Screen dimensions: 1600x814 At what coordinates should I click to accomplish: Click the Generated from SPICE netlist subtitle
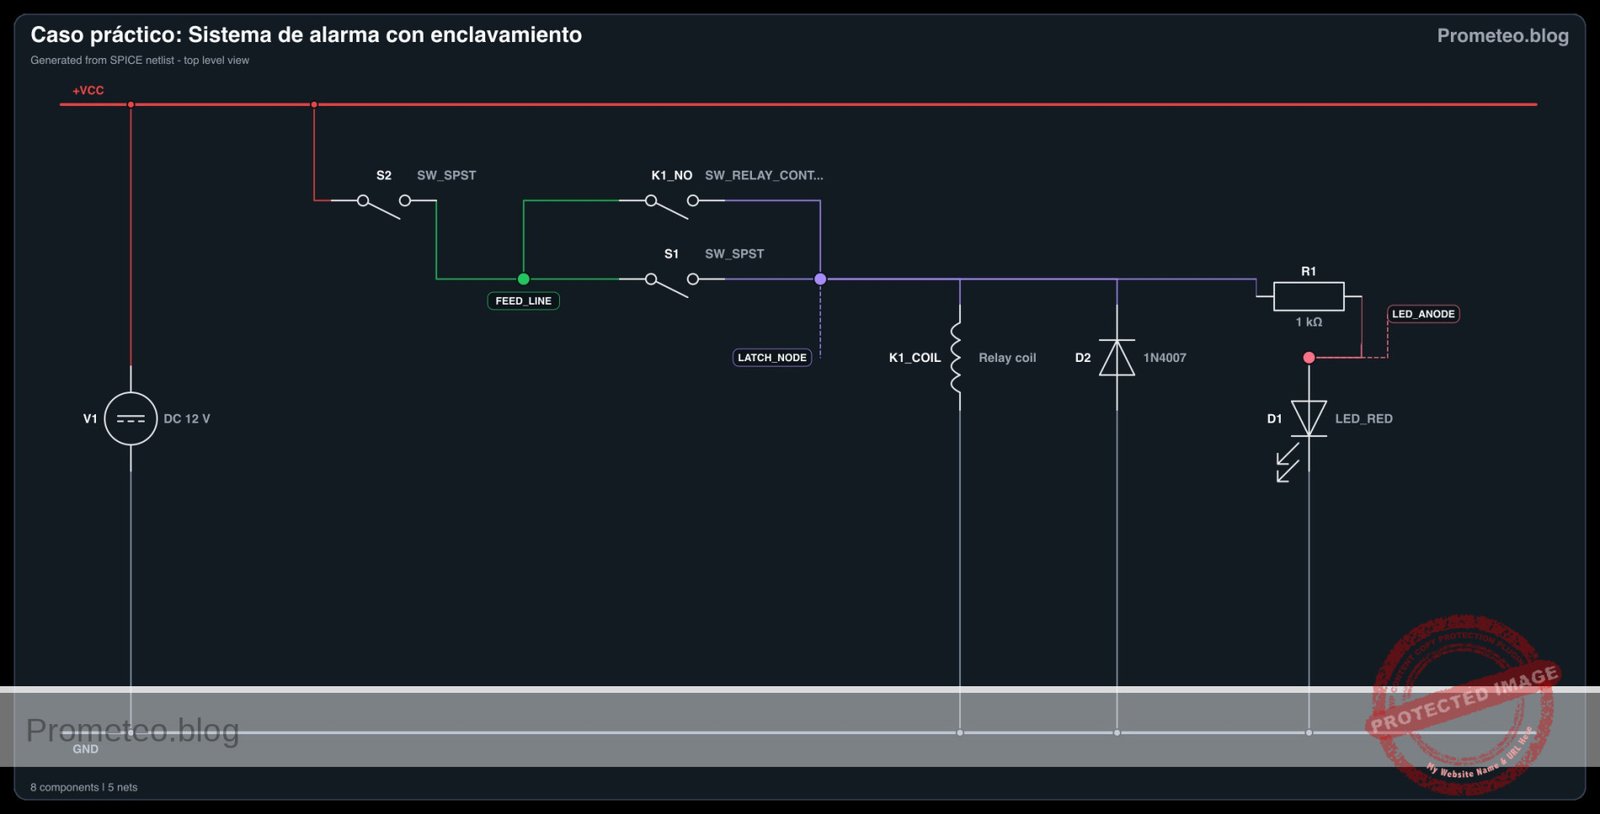pos(140,60)
